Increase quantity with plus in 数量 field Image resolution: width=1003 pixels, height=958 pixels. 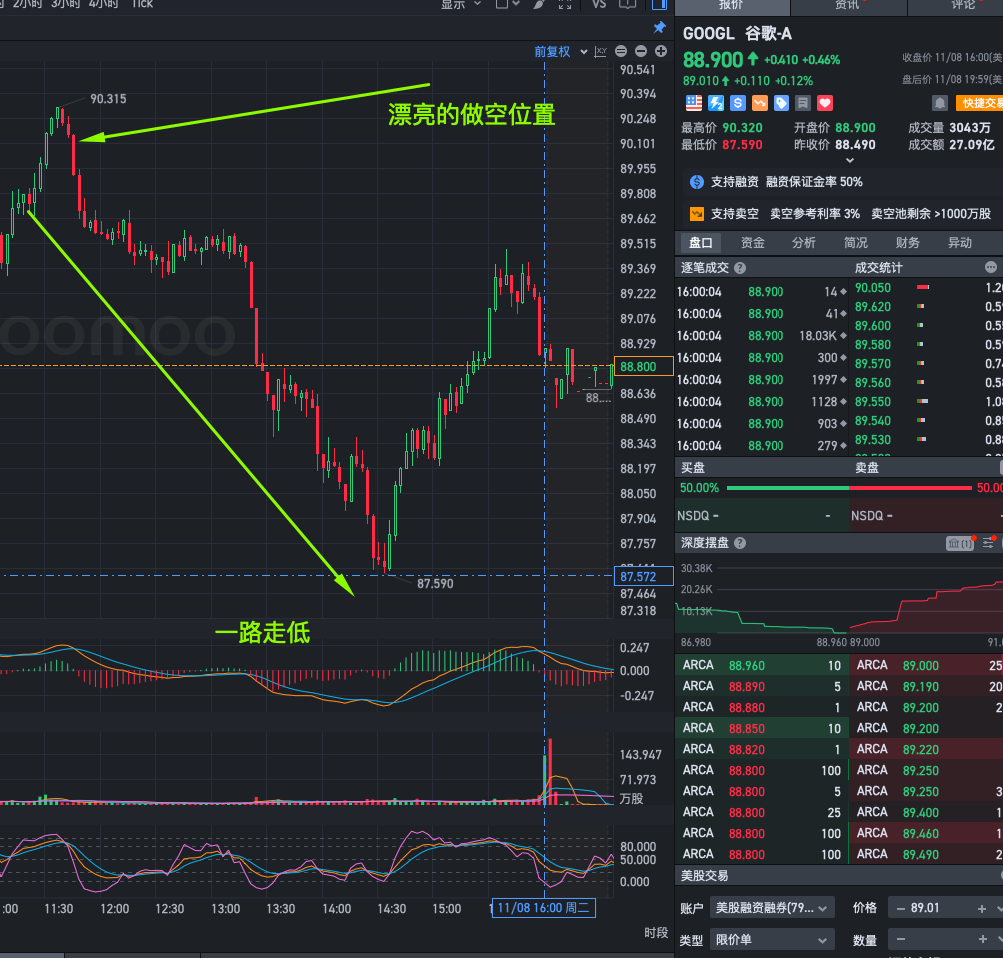983,939
